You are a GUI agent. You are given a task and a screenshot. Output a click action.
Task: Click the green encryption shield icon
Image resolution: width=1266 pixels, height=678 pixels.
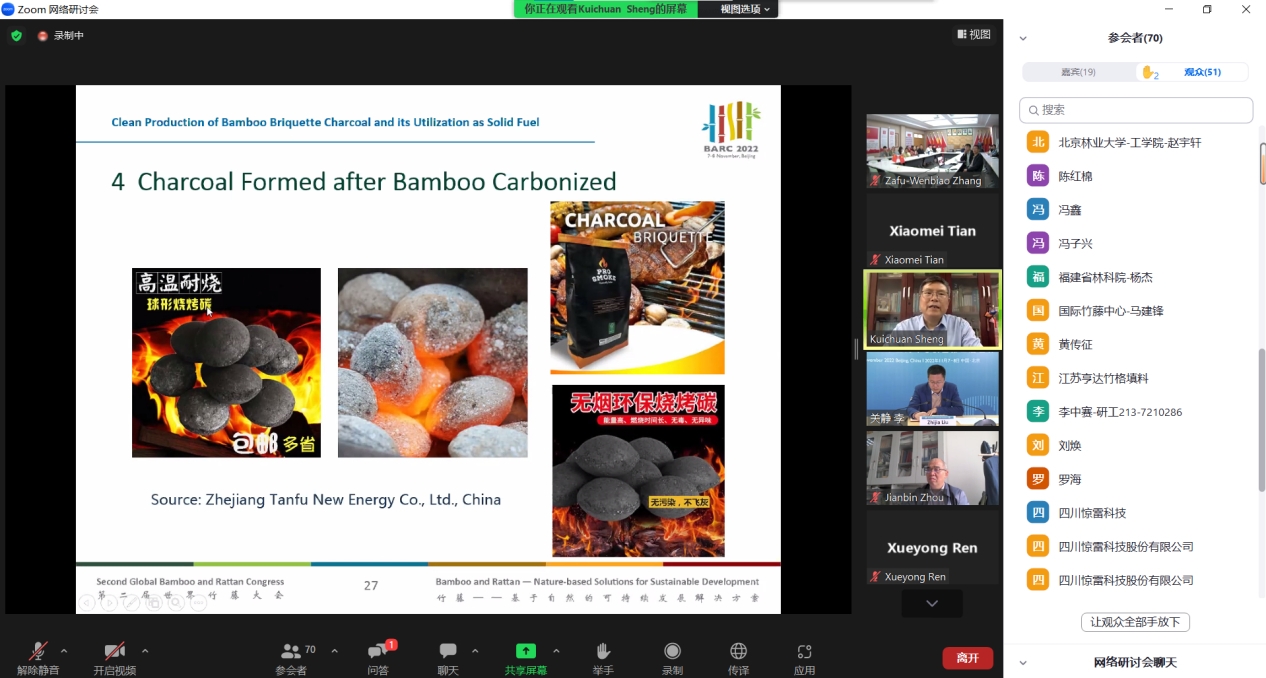(x=16, y=36)
